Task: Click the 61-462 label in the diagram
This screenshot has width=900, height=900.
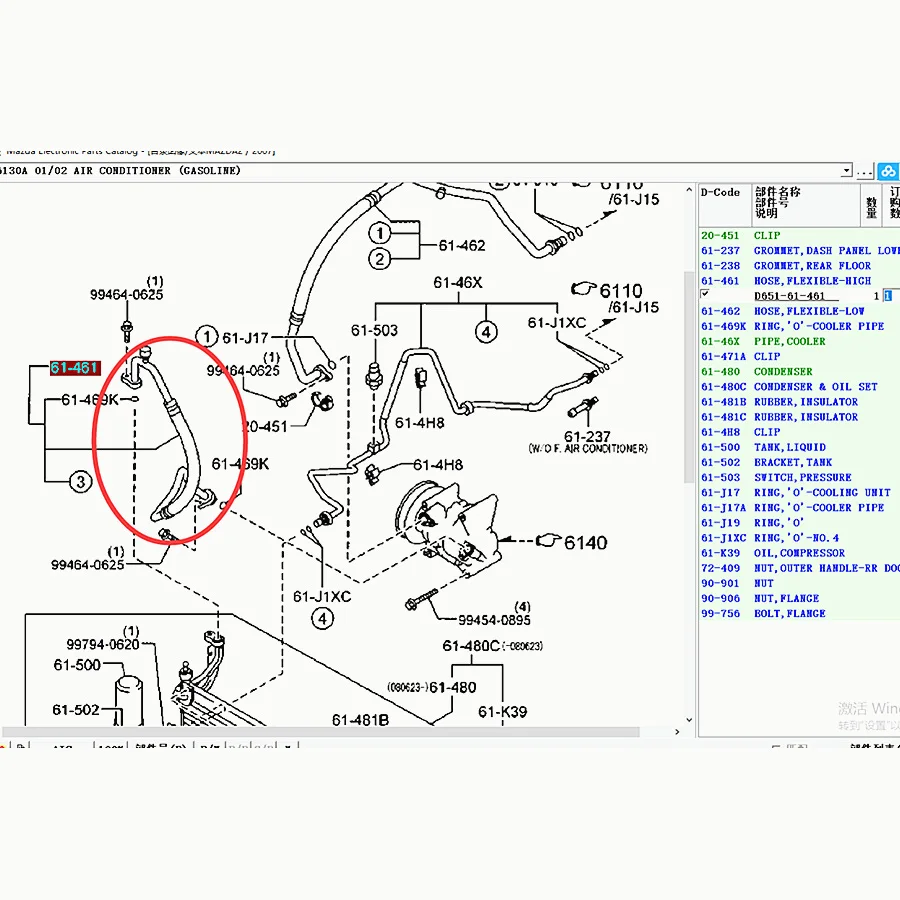Action: (462, 246)
